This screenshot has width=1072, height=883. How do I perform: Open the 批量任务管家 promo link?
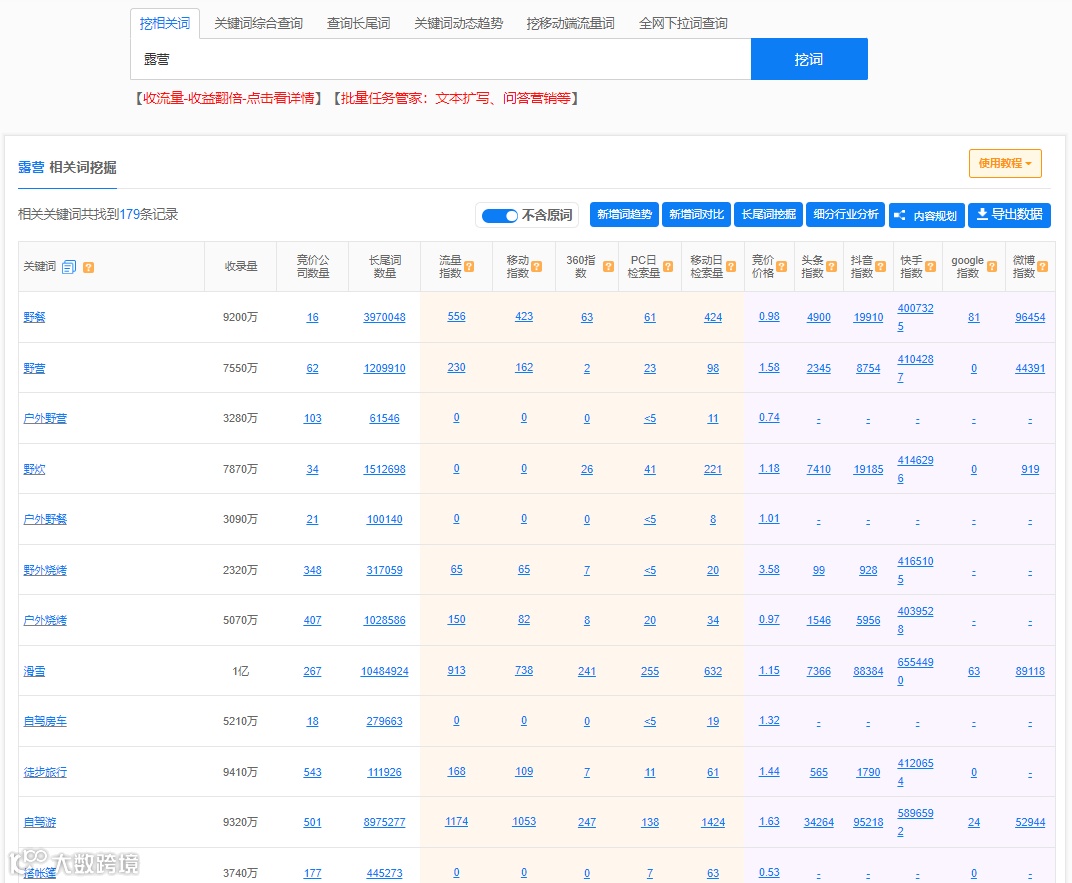tap(457, 98)
